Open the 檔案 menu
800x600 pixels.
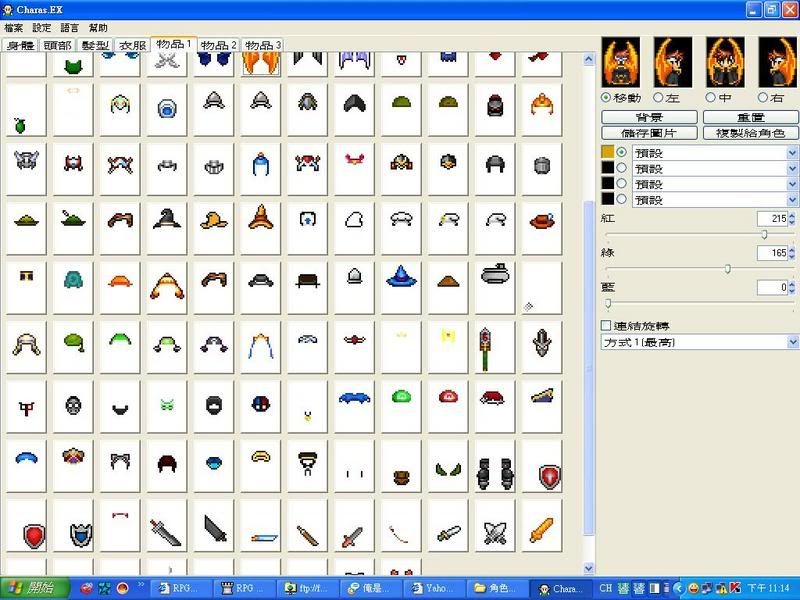point(13,28)
